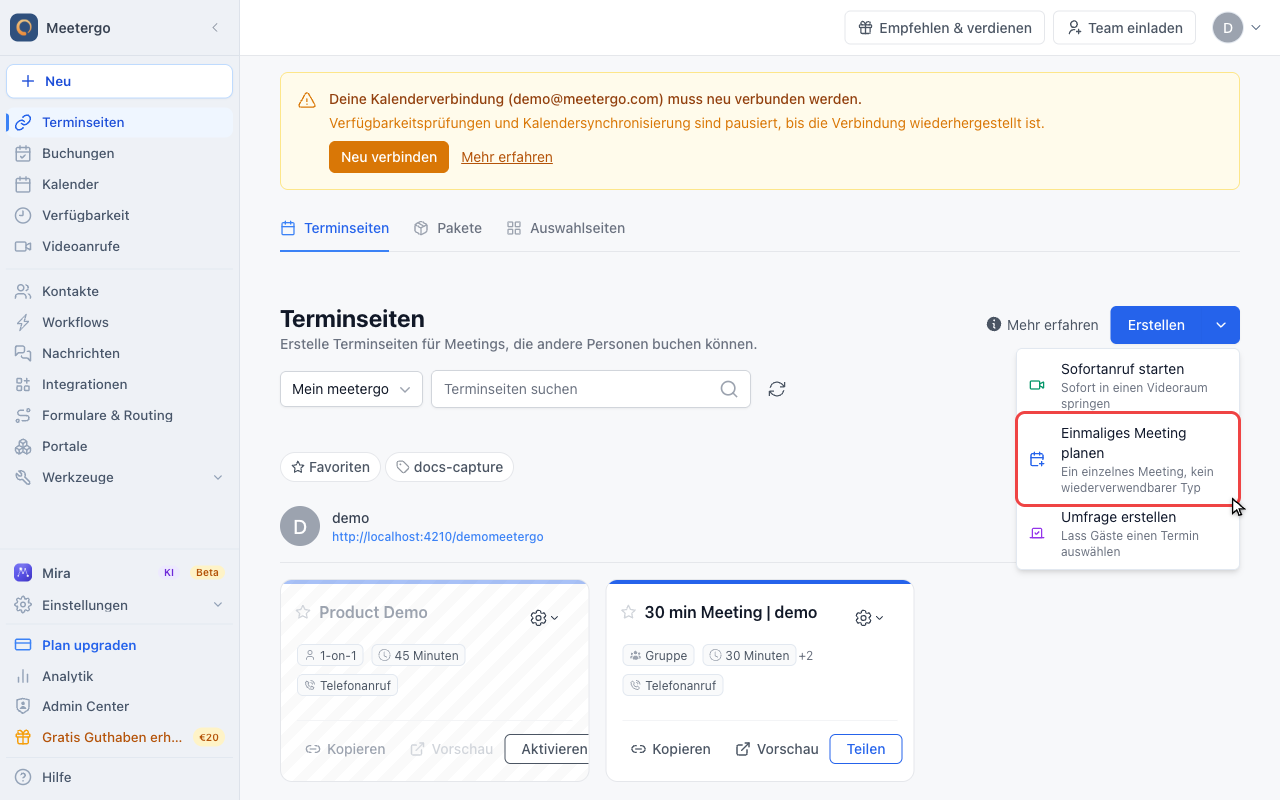Click the refresh icon beside search field
The image size is (1280, 800).
[777, 389]
